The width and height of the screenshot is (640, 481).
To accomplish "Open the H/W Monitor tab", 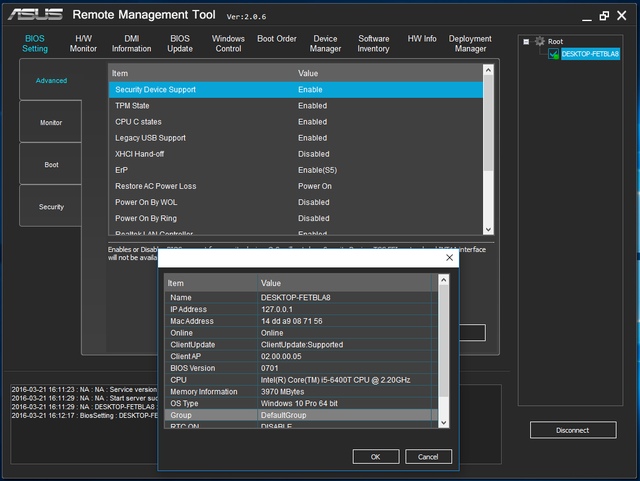I will click(83, 43).
